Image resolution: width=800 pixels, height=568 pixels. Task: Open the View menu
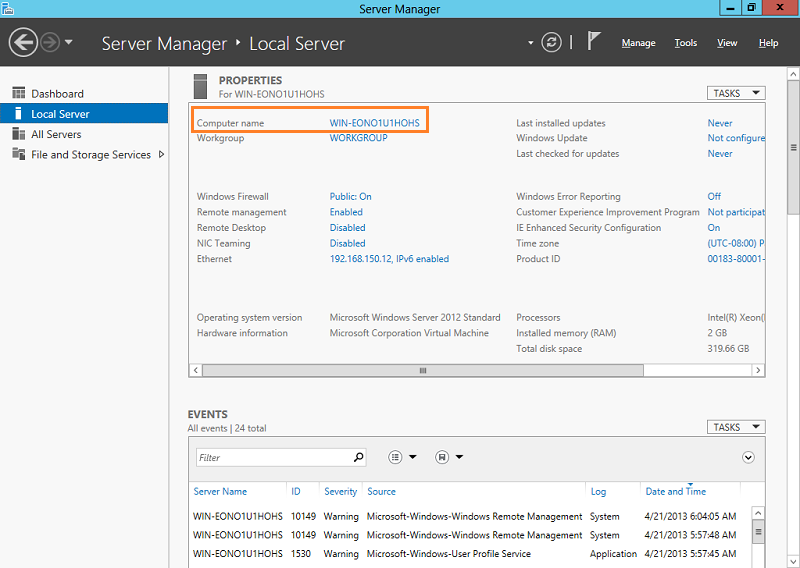point(727,43)
